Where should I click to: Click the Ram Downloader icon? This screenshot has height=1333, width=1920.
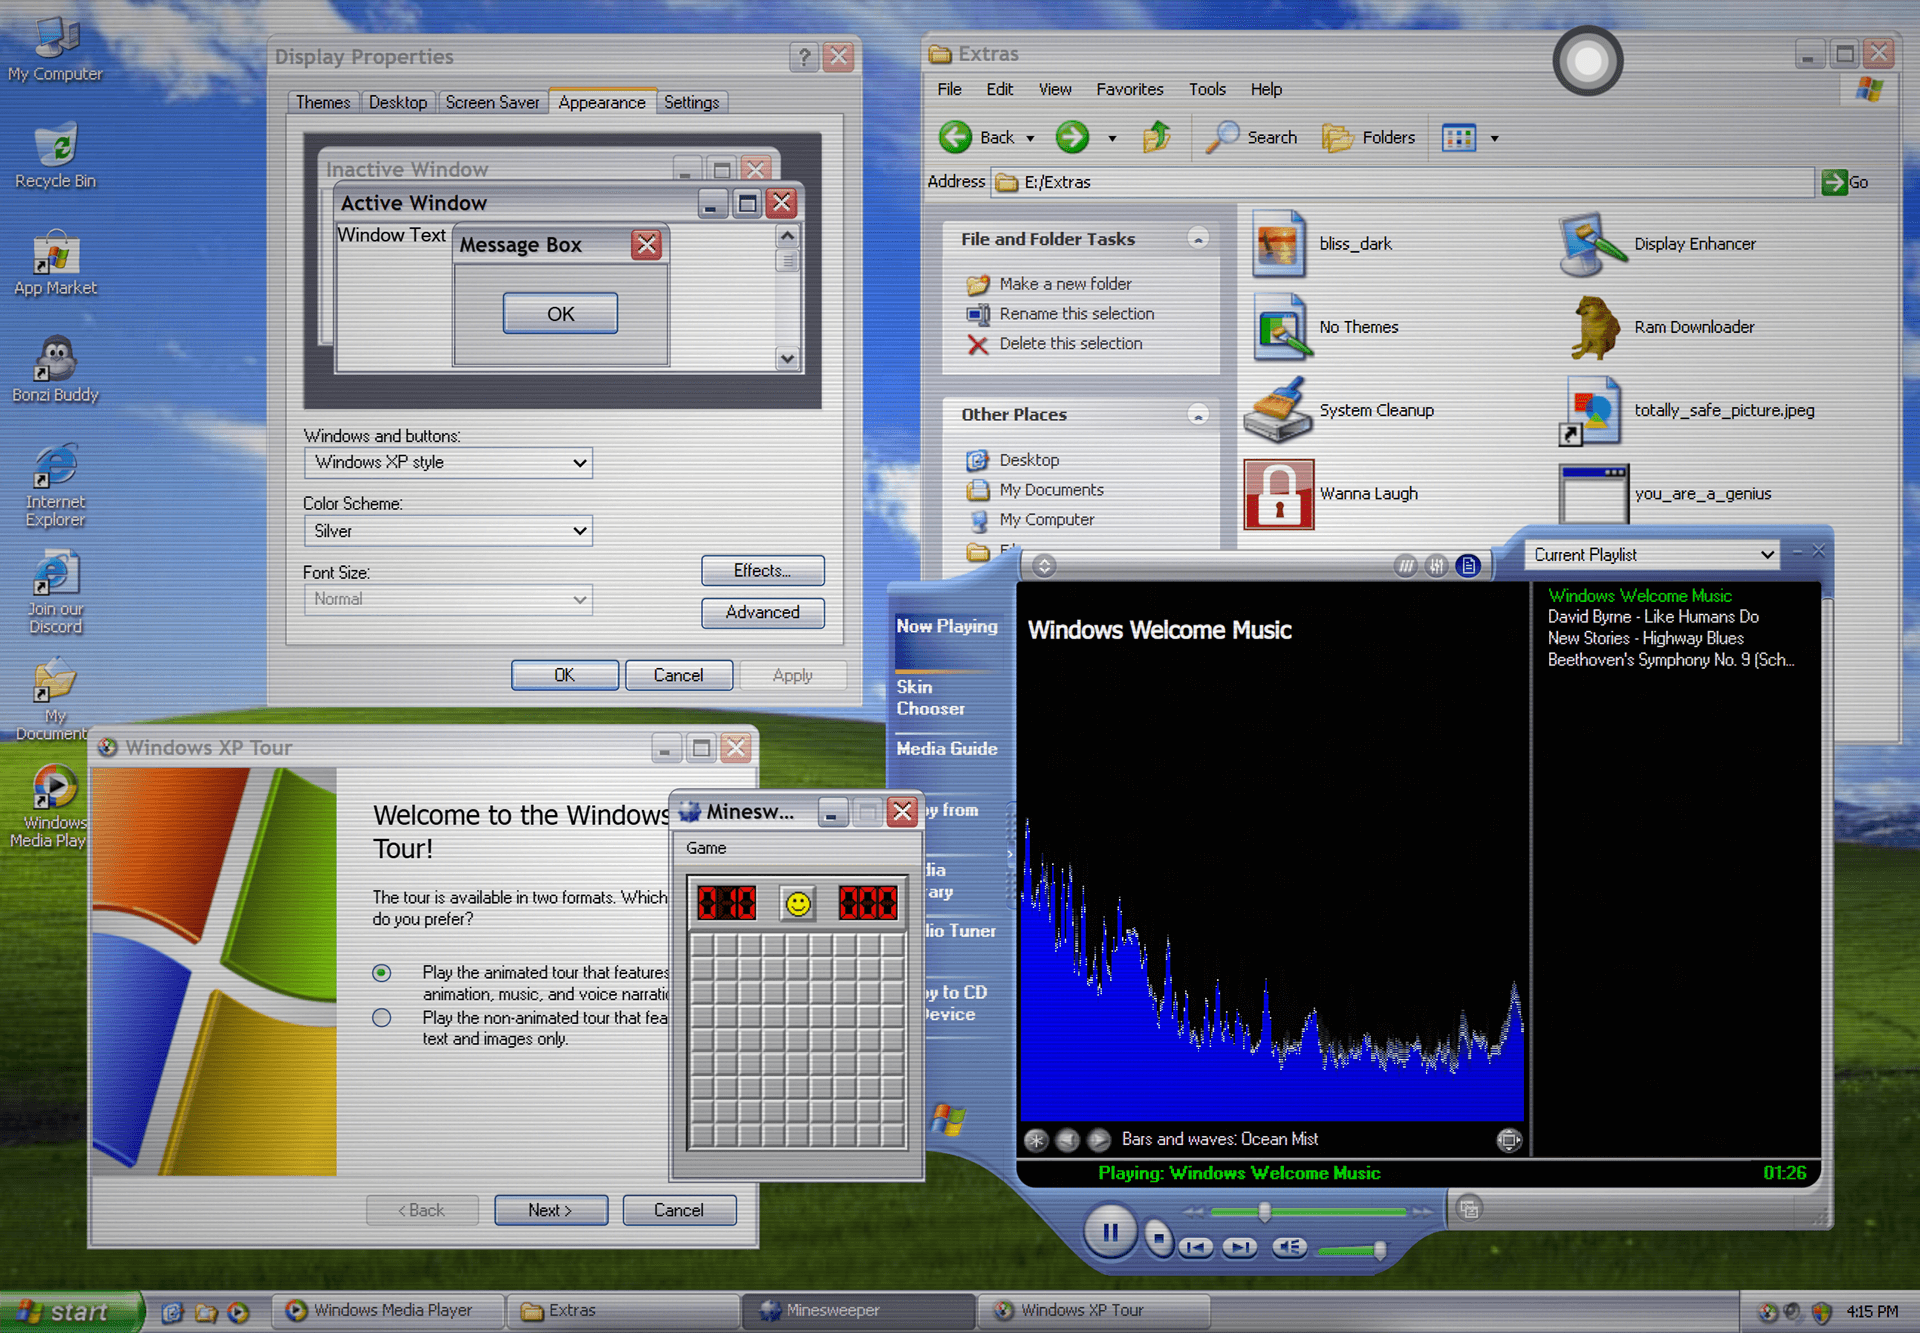1594,327
